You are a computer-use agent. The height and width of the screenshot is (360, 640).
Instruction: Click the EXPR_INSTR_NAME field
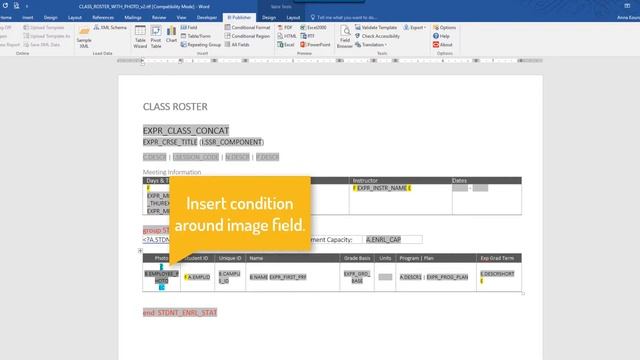tap(382, 188)
